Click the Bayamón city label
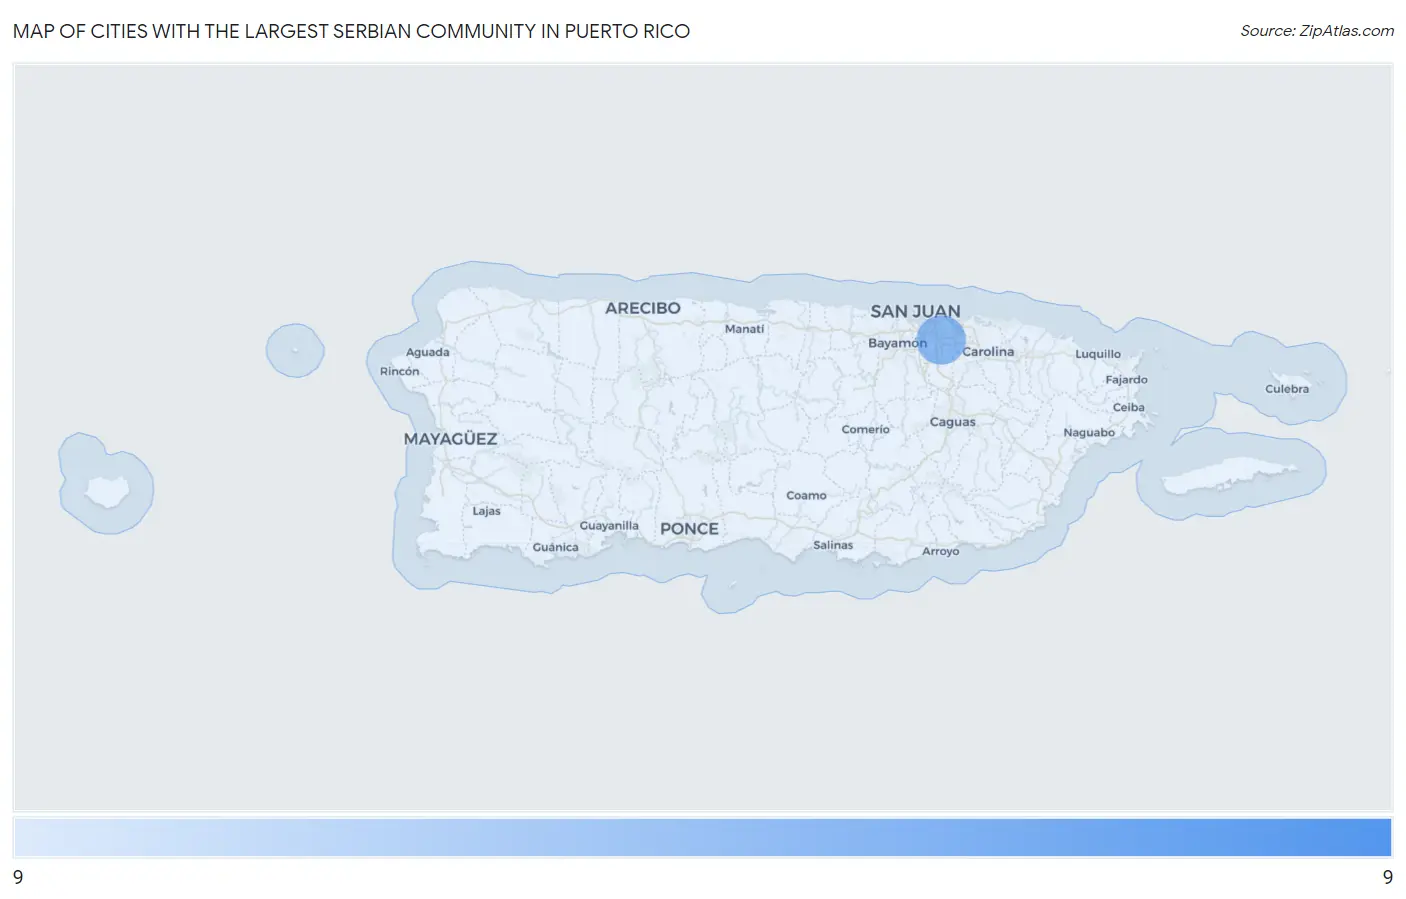Viewport: 1406px width, 899px height. tap(897, 343)
